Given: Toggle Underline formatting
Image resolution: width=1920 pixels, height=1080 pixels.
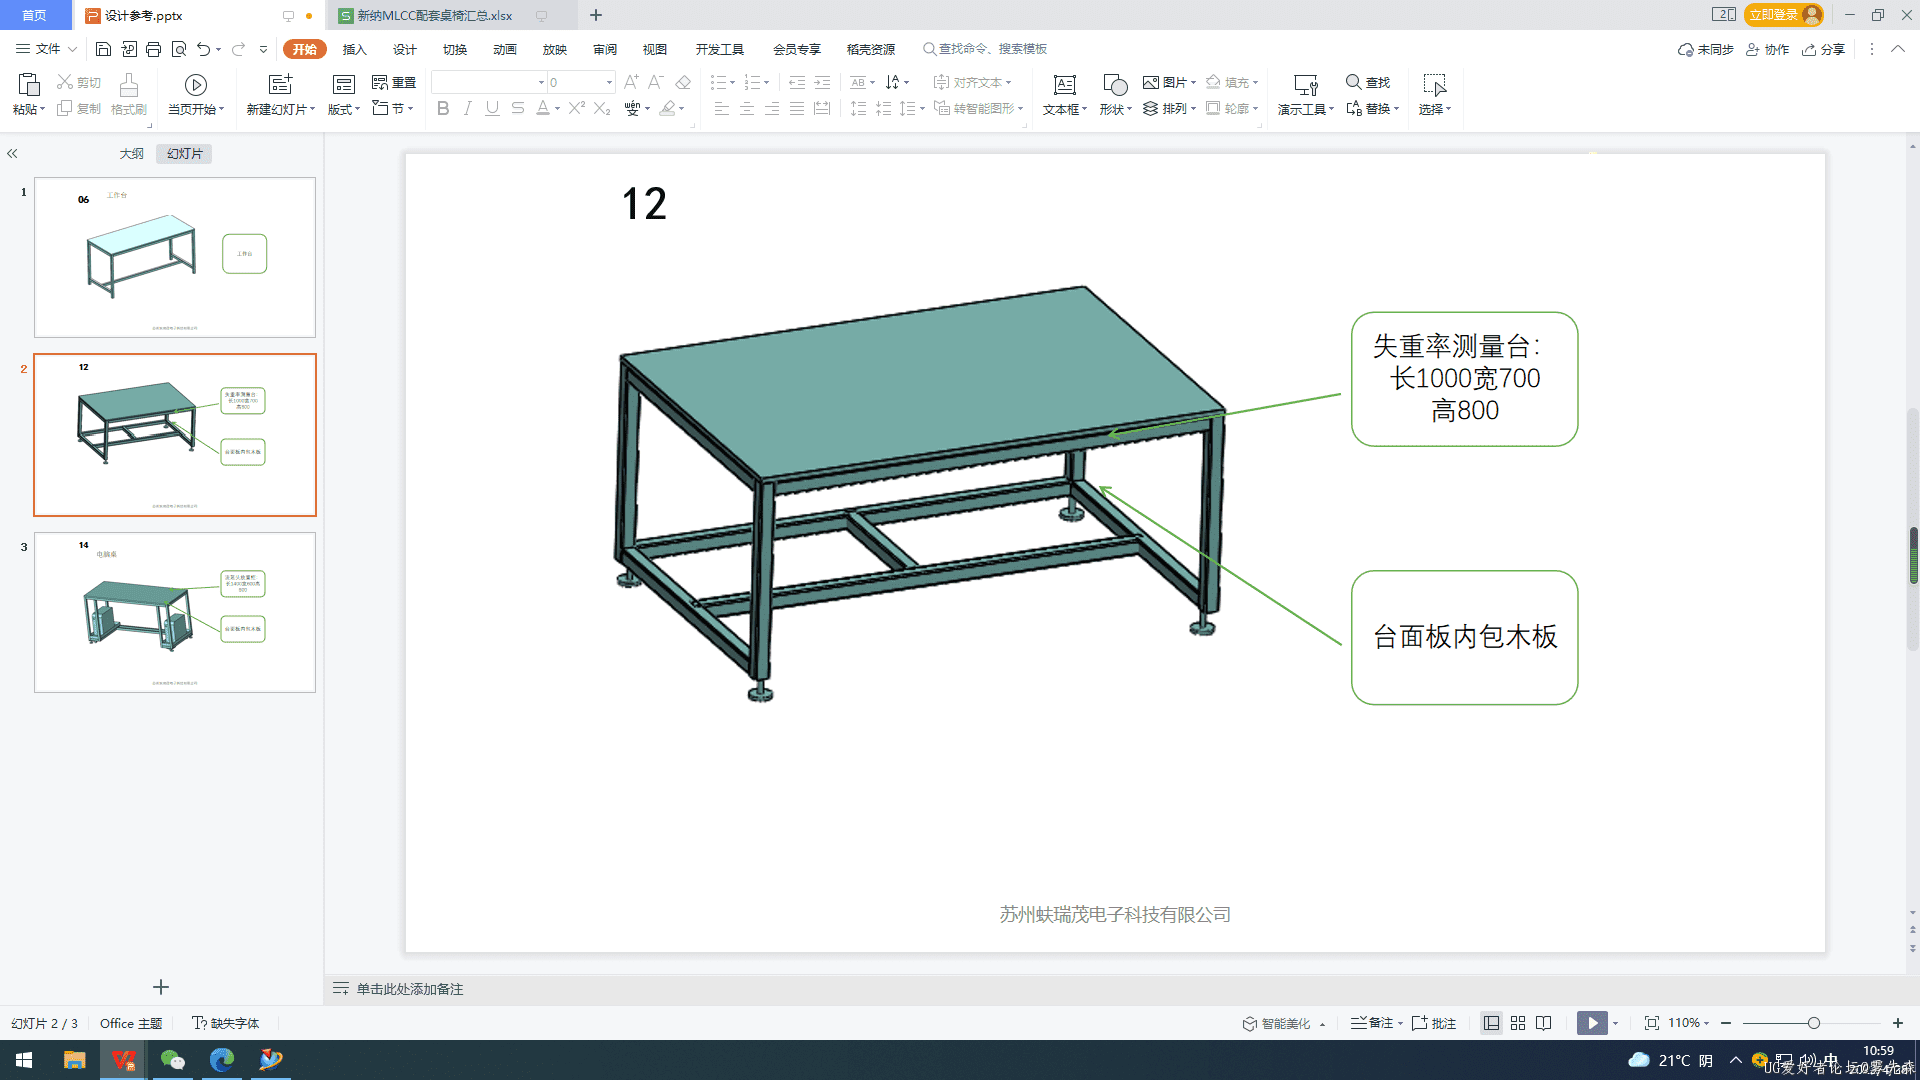Looking at the screenshot, I should point(492,108).
